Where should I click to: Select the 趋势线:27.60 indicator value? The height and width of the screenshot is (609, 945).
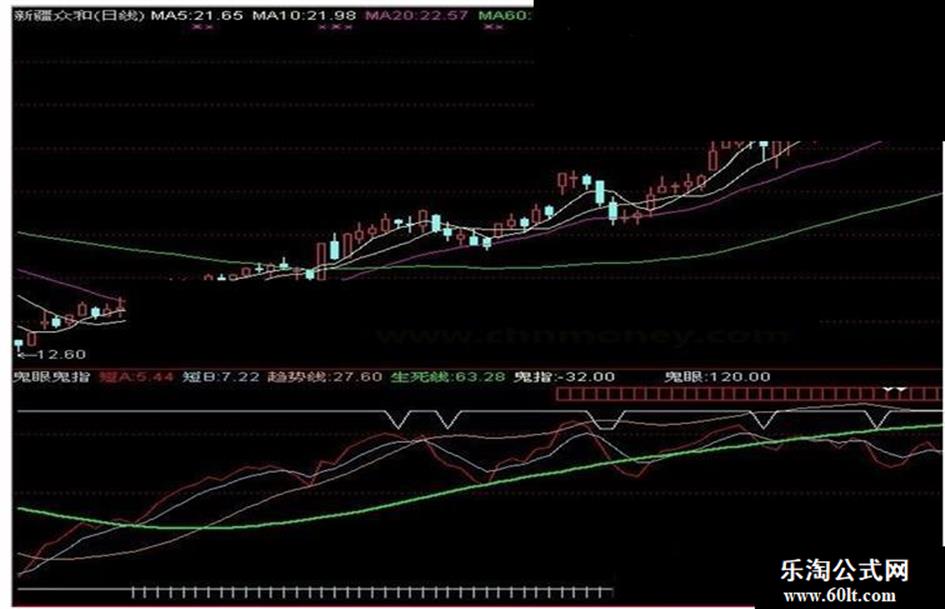325,377
